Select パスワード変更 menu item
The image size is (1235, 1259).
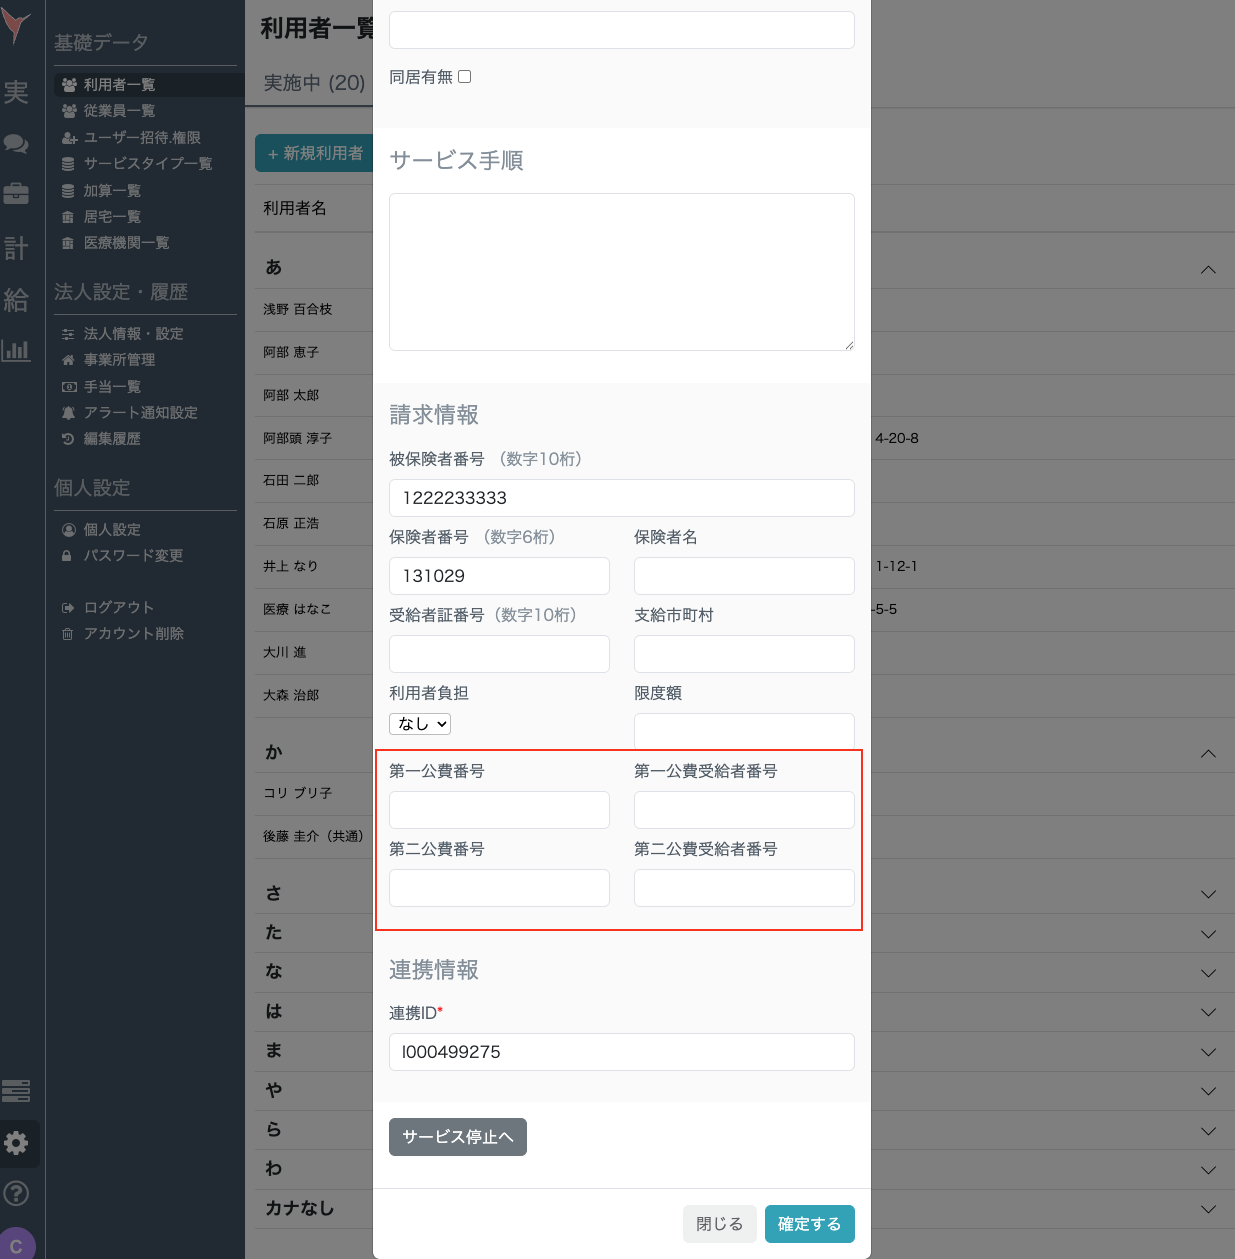(133, 556)
